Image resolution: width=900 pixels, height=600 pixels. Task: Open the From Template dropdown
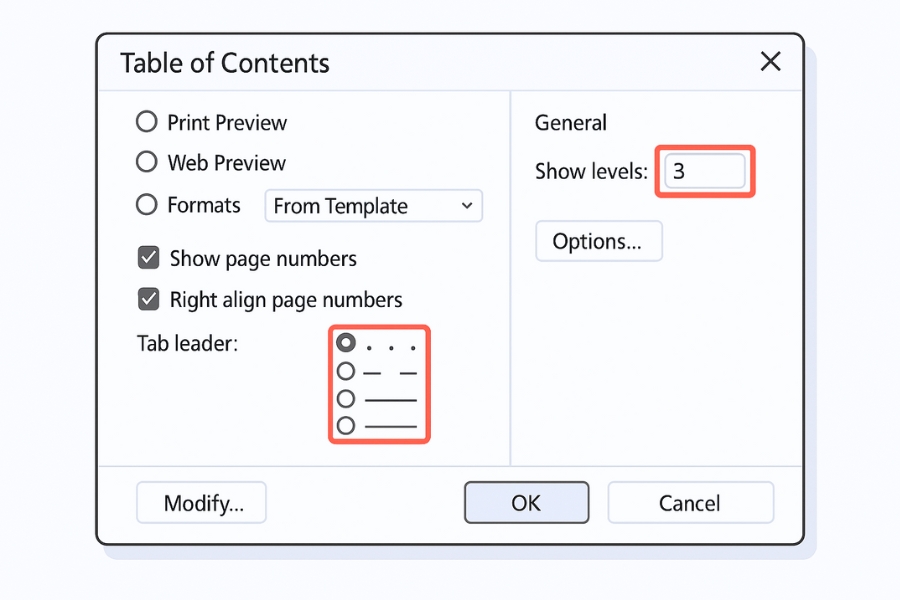[x=373, y=206]
